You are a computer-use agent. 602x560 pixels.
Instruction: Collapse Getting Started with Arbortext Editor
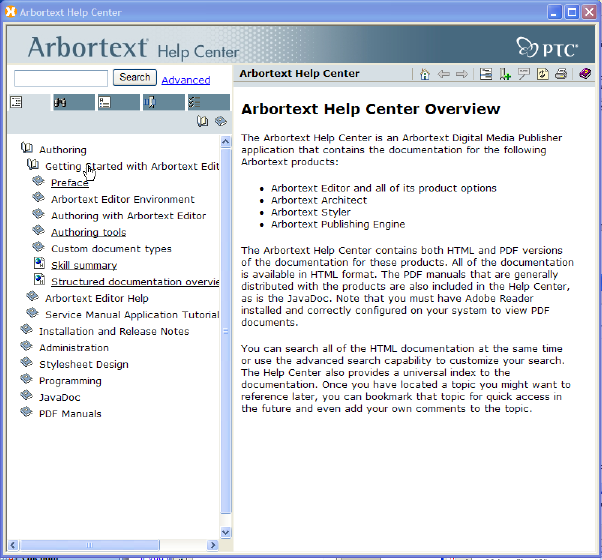pos(33,165)
